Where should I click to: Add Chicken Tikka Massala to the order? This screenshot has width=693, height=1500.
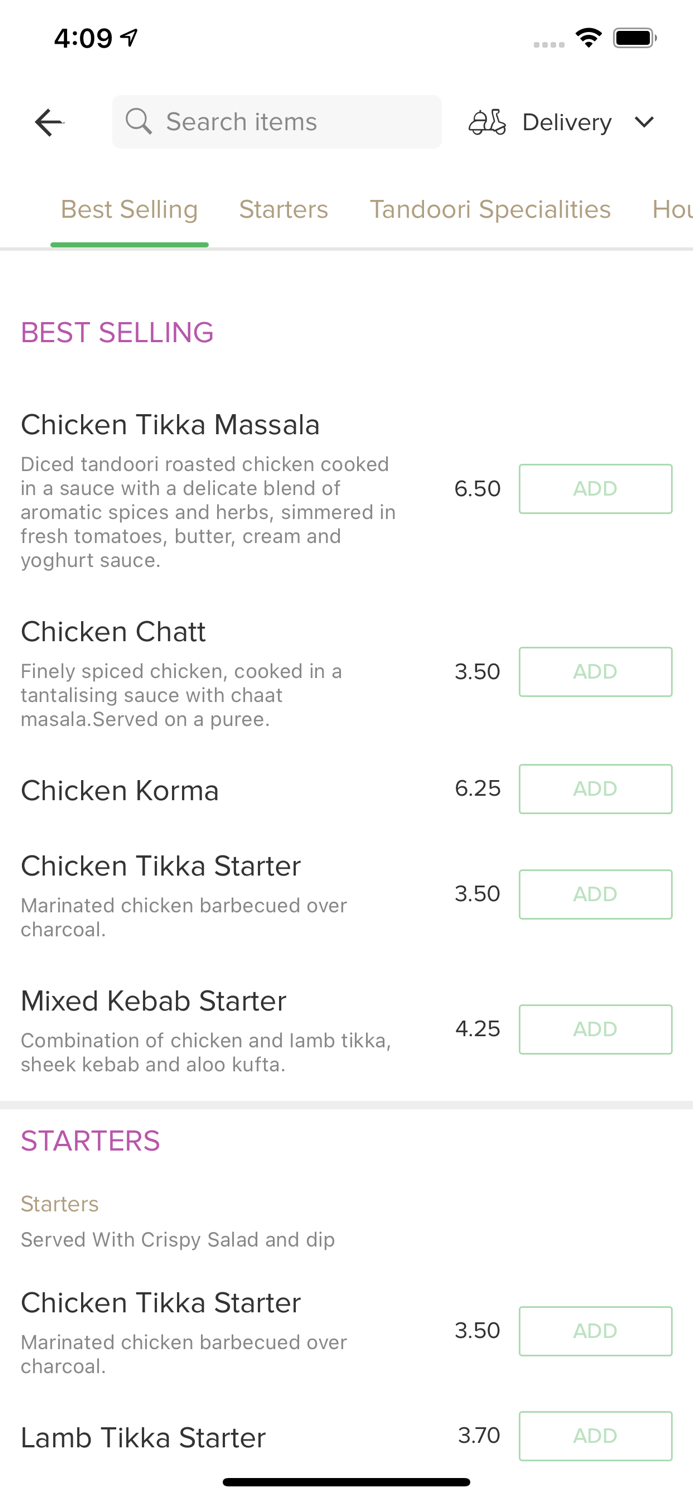coord(595,489)
